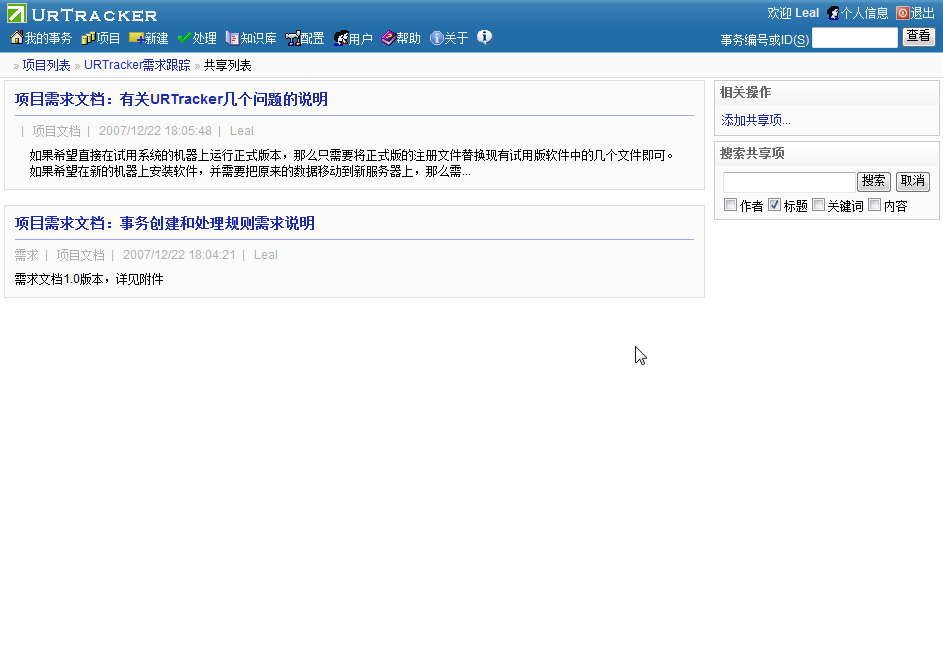Click 退出 to log out
This screenshot has height=645, width=943.
pos(923,13)
